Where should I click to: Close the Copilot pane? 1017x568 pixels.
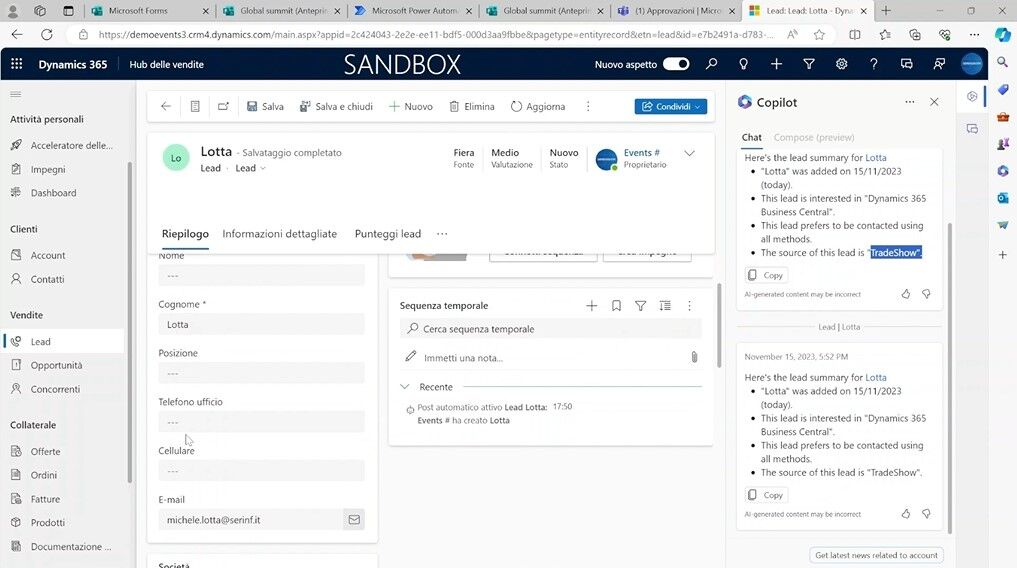click(934, 102)
